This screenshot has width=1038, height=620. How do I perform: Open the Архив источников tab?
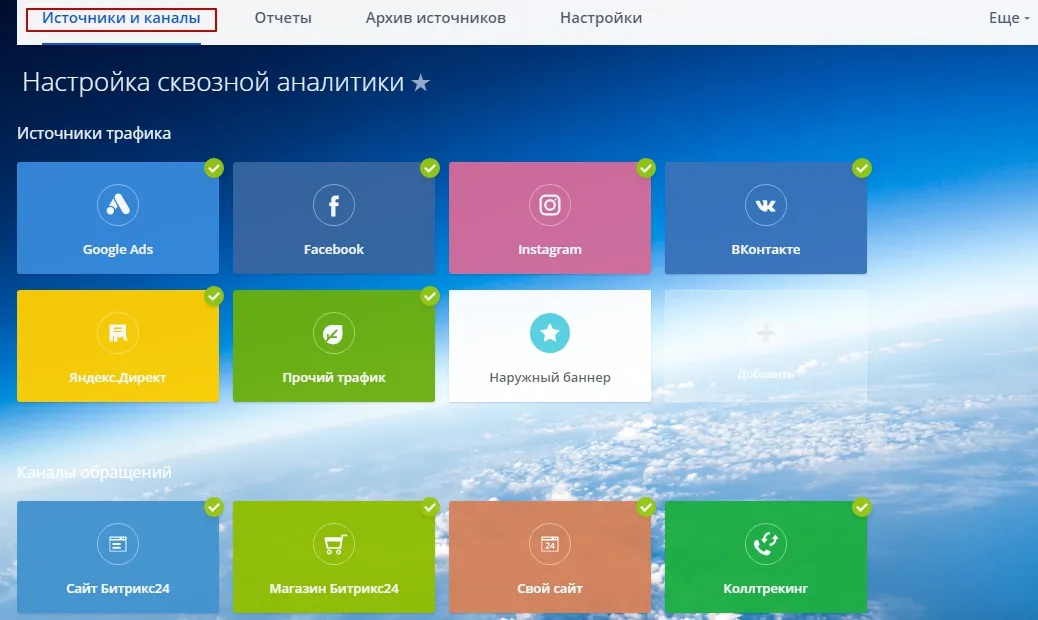[x=435, y=18]
